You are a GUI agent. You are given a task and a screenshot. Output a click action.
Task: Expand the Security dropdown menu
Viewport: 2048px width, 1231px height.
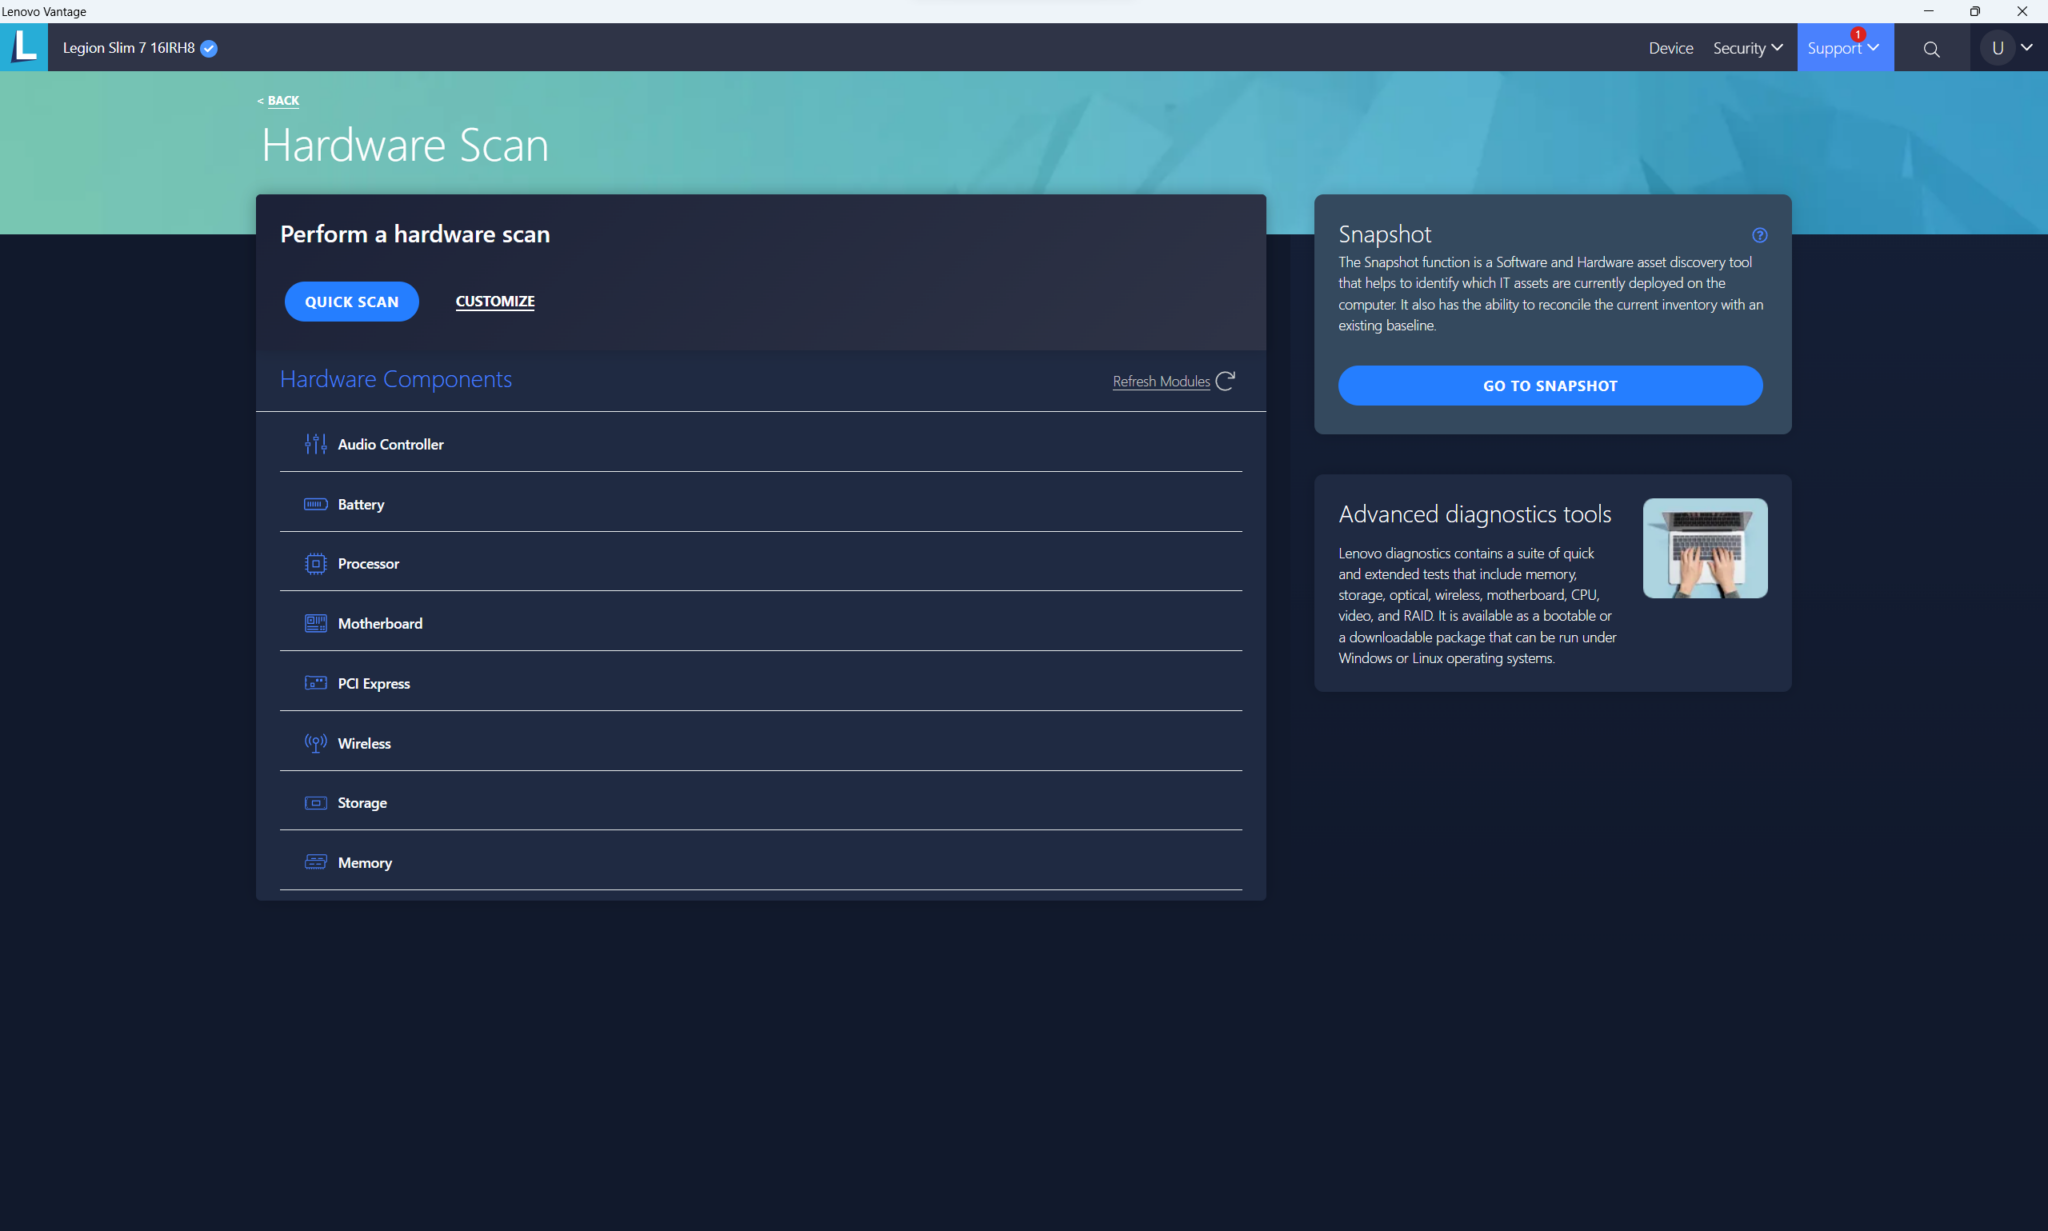pos(1747,48)
